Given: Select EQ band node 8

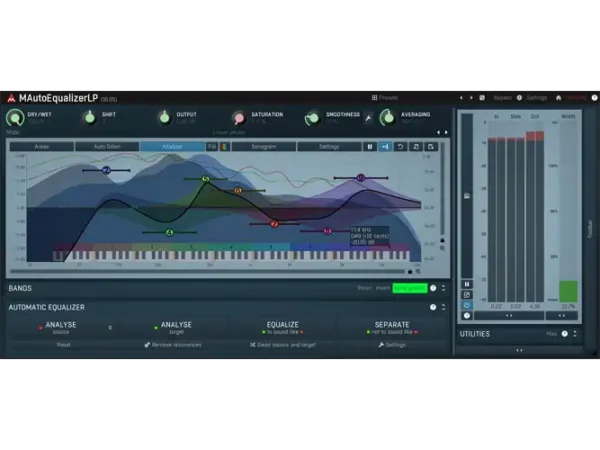Looking at the screenshot, I should point(328,231).
